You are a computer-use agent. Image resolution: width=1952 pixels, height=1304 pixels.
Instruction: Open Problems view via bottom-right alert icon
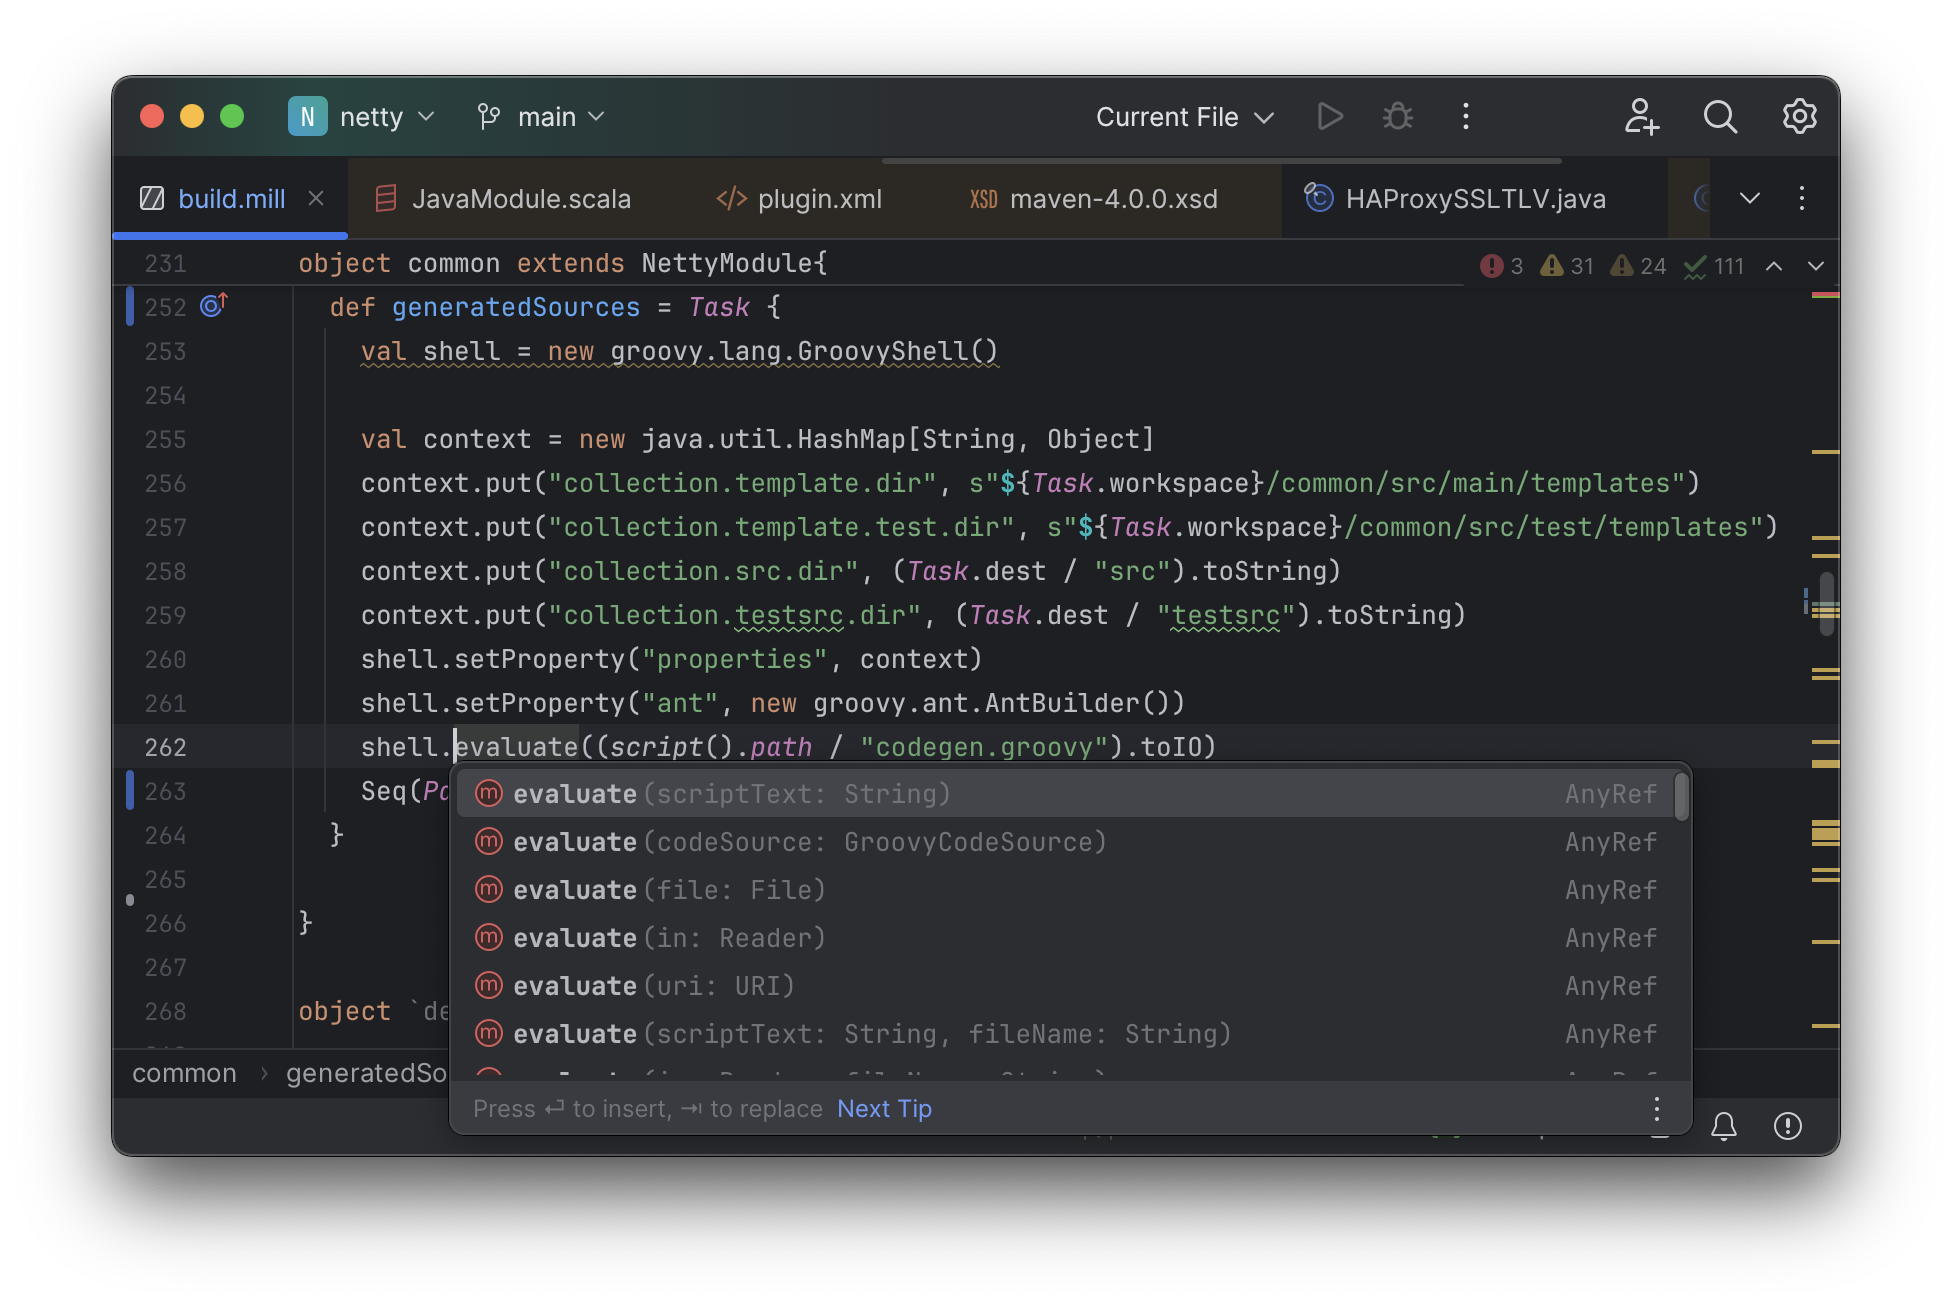coord(1788,1126)
